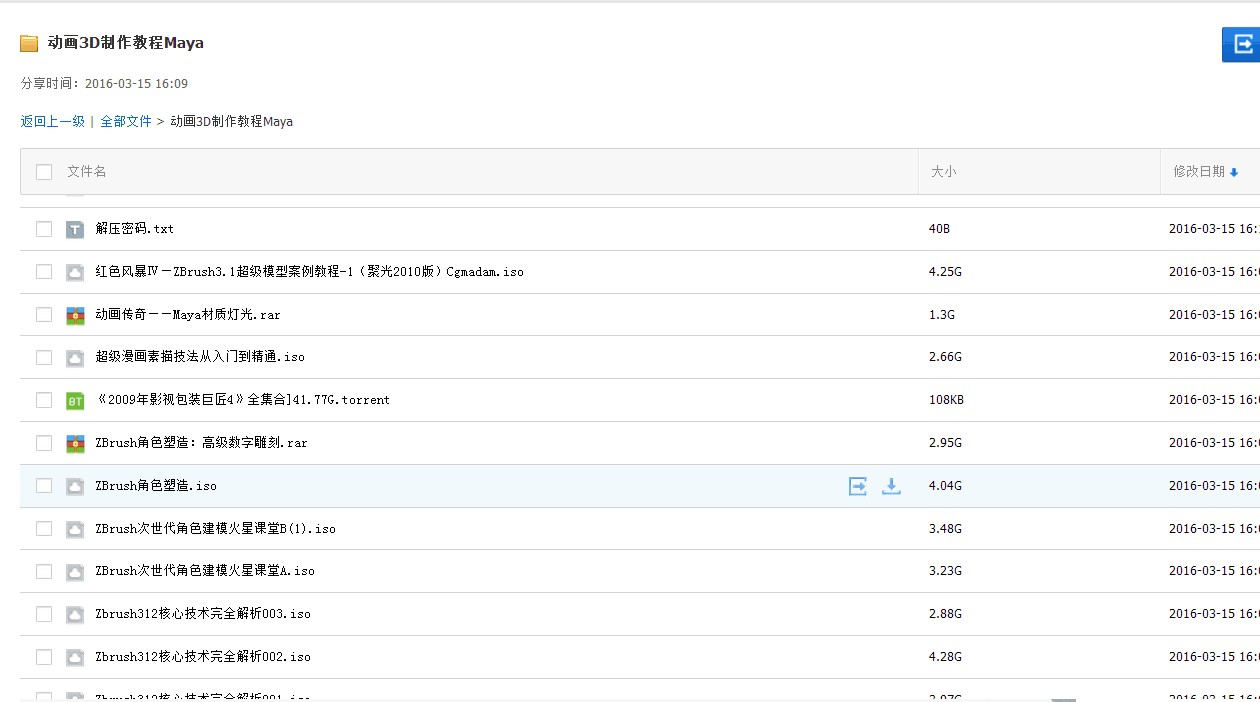The image size is (1260, 702).
Task: Click the archive icon for ZBrush角色塑造：高级数字雕刻.rar
Action: (x=75, y=443)
